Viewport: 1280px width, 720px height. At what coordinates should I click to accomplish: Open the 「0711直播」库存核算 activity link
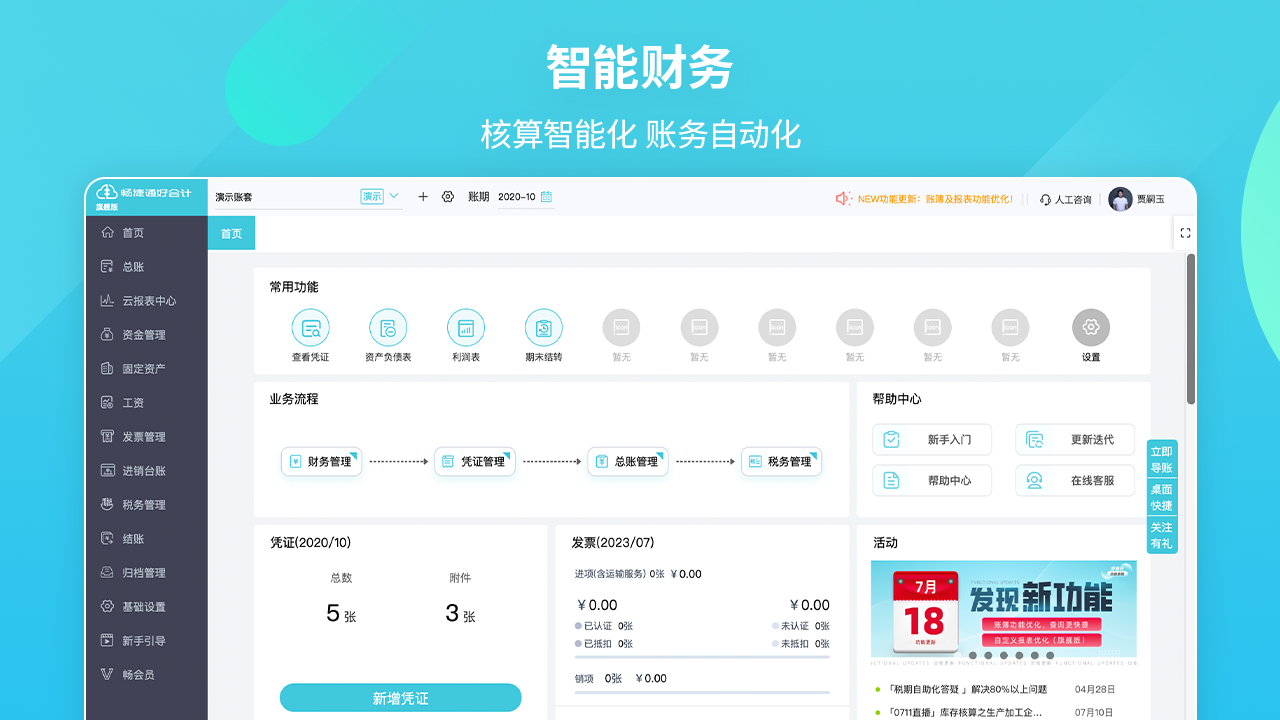pos(965,713)
